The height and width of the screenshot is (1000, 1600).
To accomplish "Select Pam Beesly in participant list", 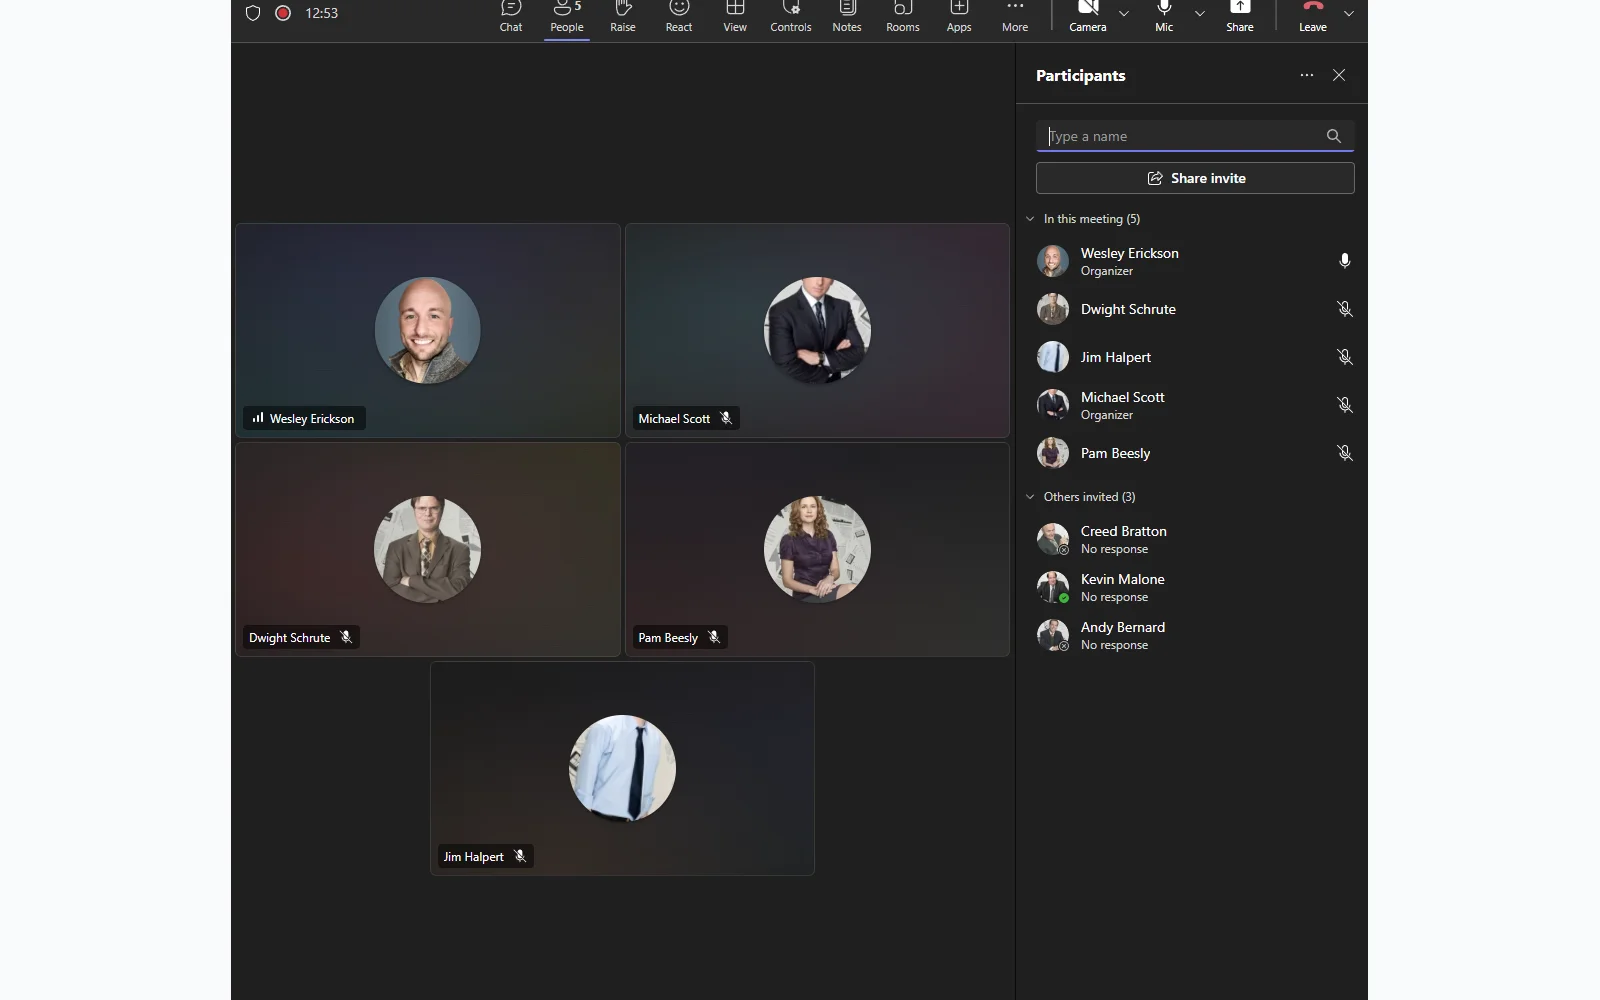I will pos(1192,453).
